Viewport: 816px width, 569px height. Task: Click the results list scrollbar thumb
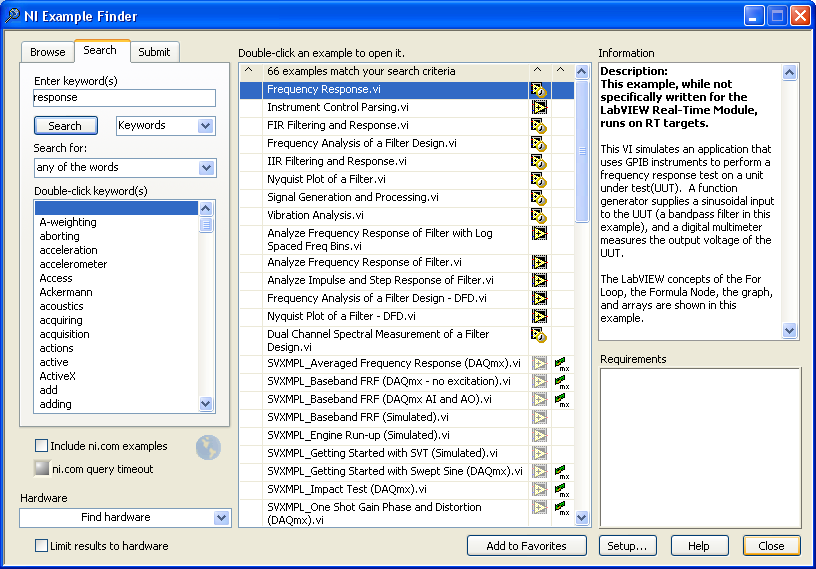[582, 151]
